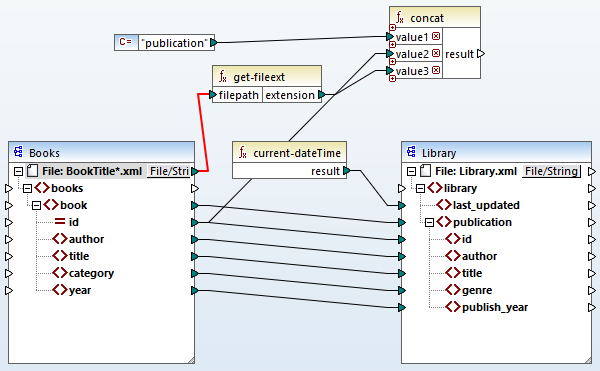The width and height of the screenshot is (600, 371).
Task: Select the title element in Library
Action: [472, 273]
